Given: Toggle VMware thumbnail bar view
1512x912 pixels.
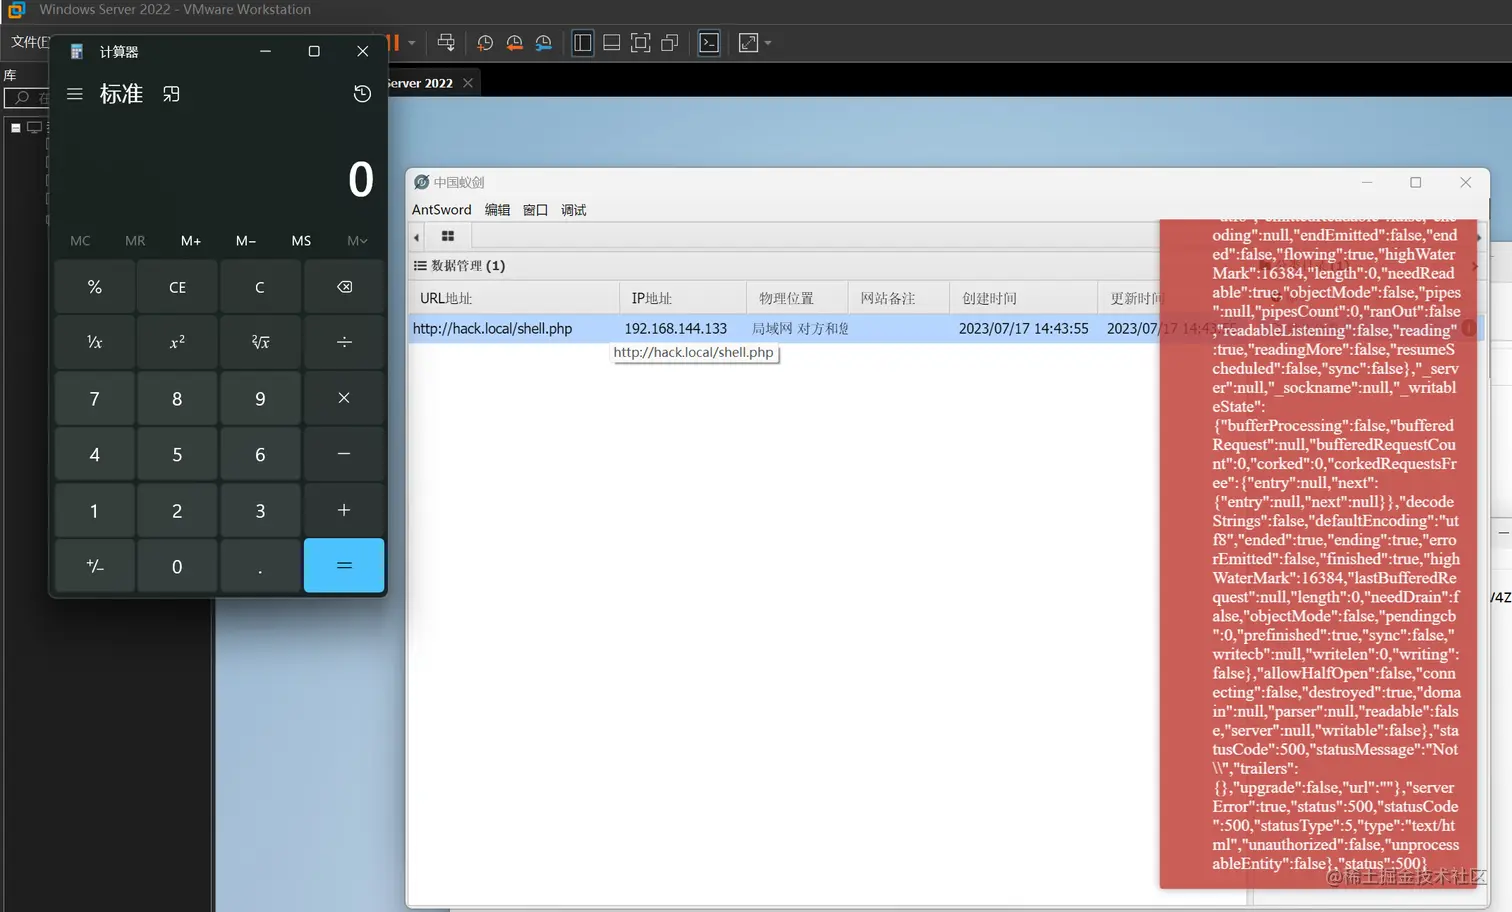Looking at the screenshot, I should click(x=612, y=43).
